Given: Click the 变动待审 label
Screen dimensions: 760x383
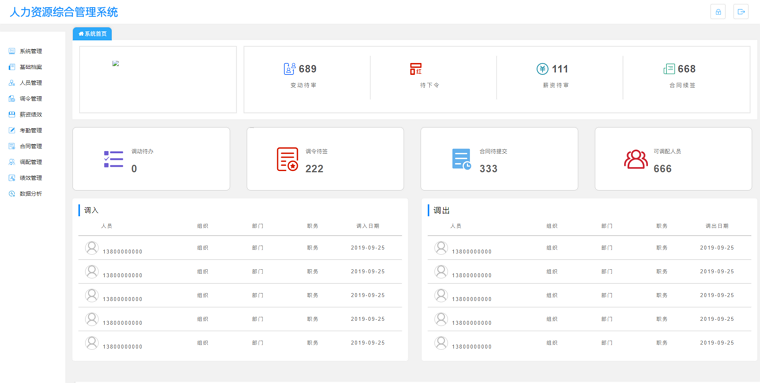Looking at the screenshot, I should tap(303, 85).
